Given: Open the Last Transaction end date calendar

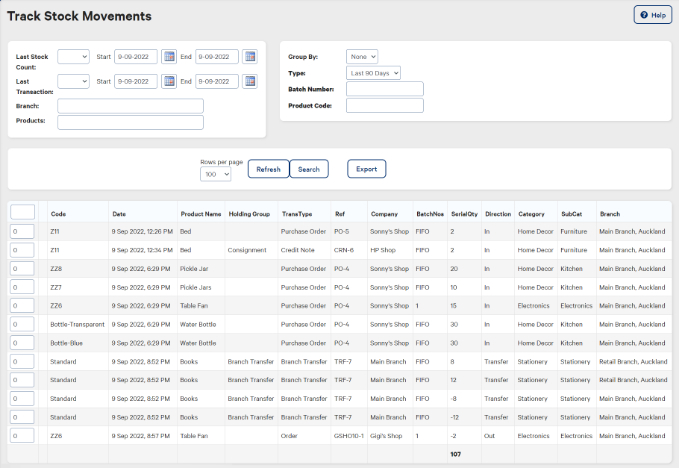Looking at the screenshot, I should pyautogui.click(x=250, y=82).
